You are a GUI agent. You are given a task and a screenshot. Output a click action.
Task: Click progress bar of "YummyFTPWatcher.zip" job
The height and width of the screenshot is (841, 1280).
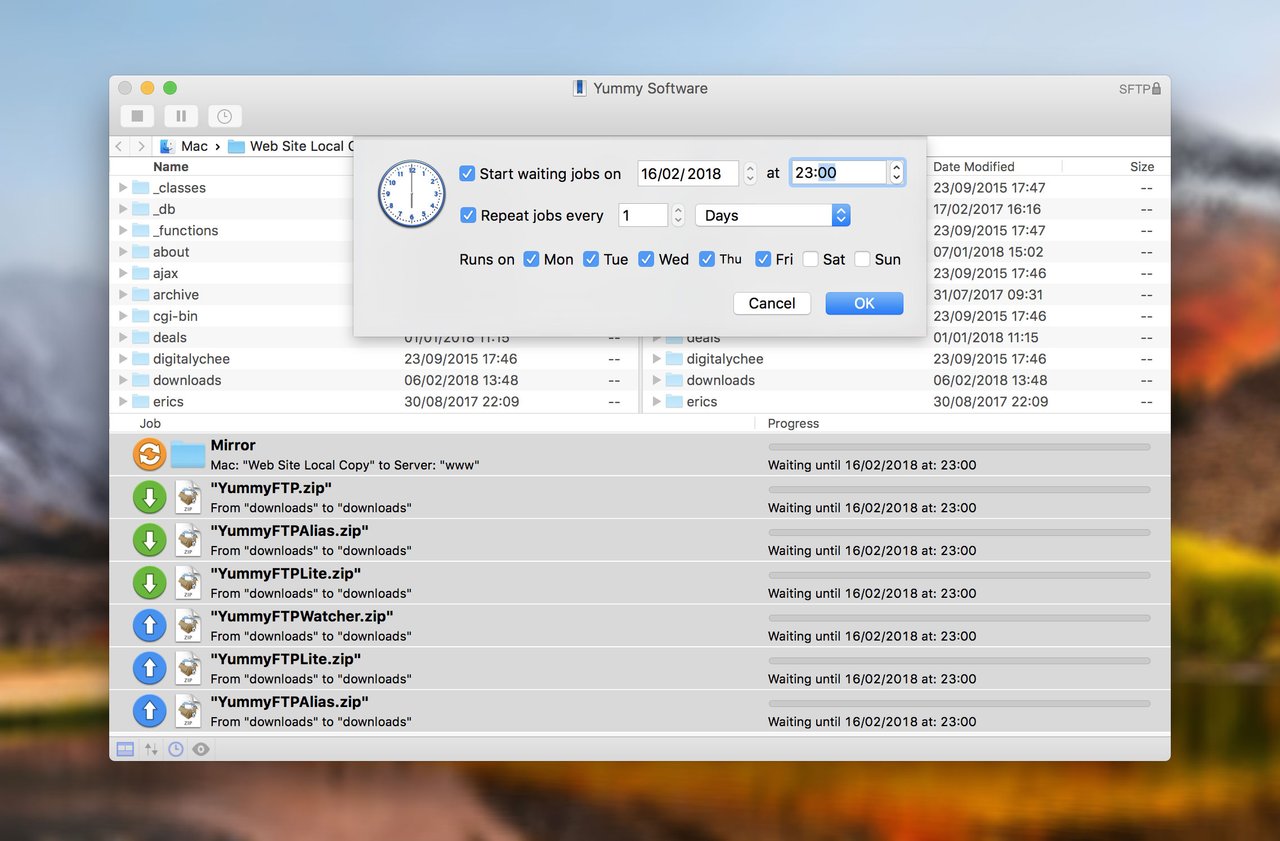pos(959,618)
